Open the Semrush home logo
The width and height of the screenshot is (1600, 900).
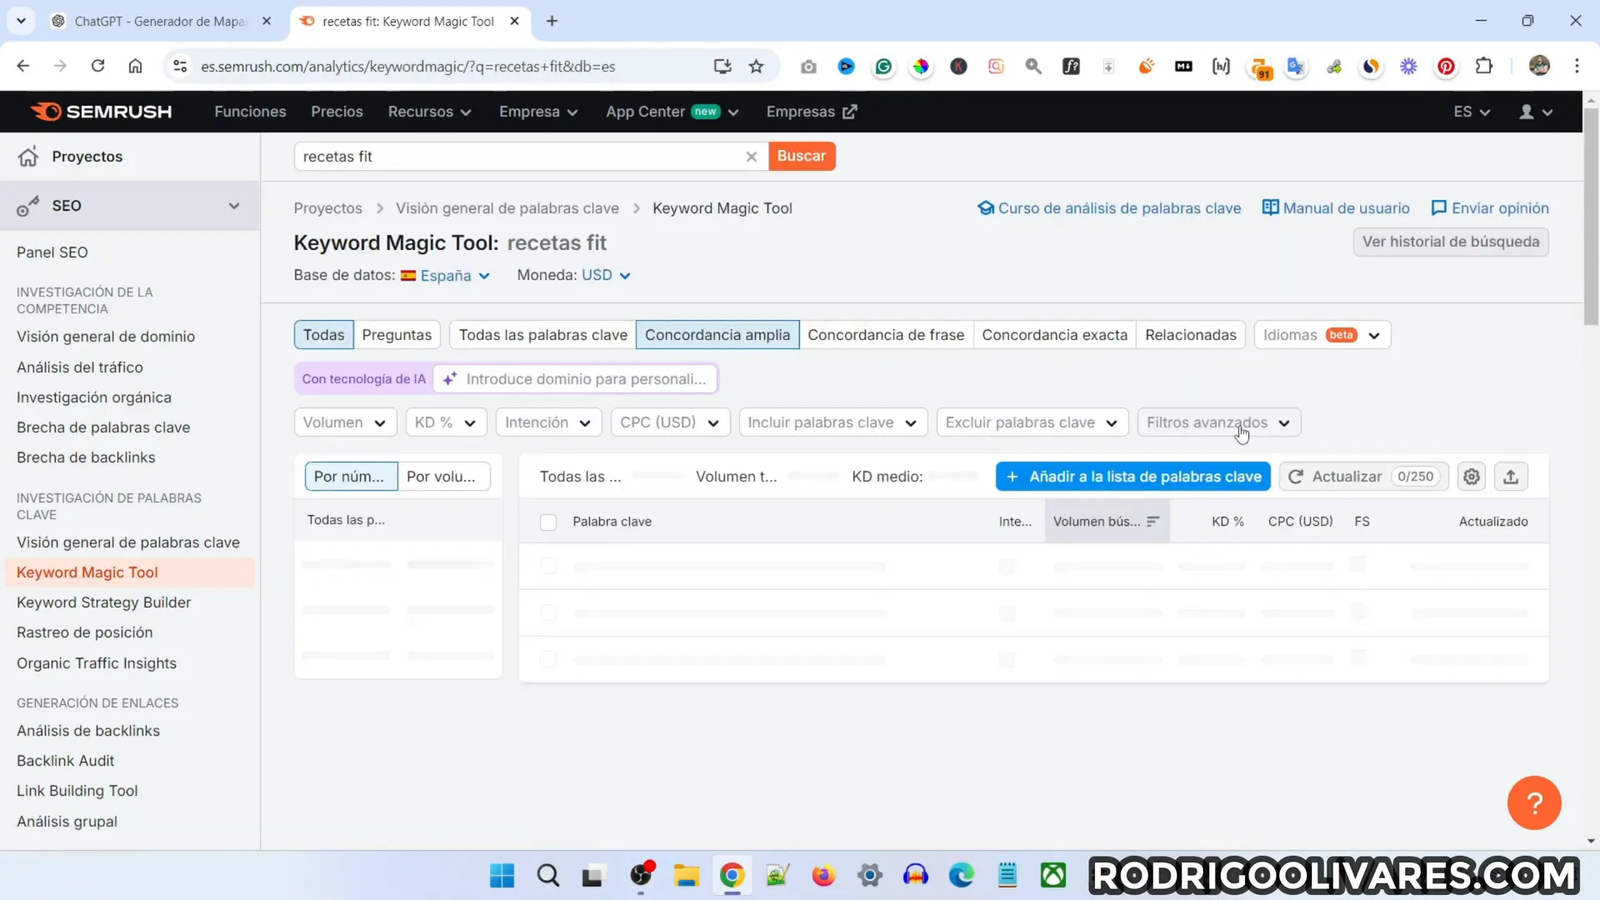click(x=100, y=111)
